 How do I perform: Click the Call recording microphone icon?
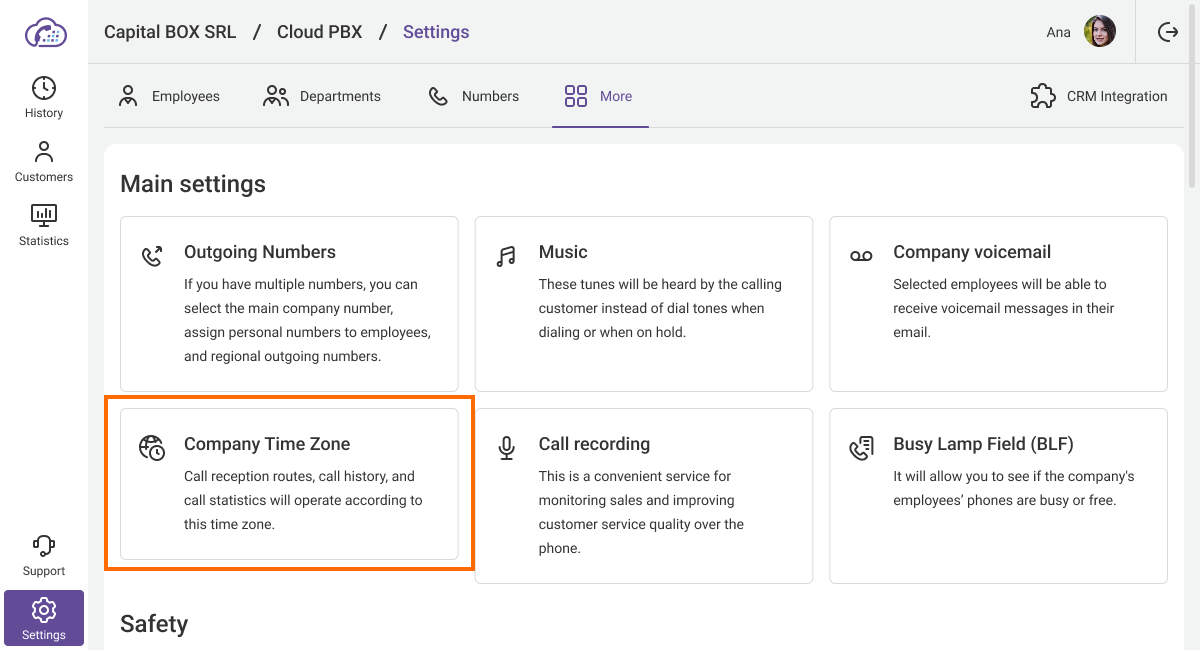(x=507, y=448)
